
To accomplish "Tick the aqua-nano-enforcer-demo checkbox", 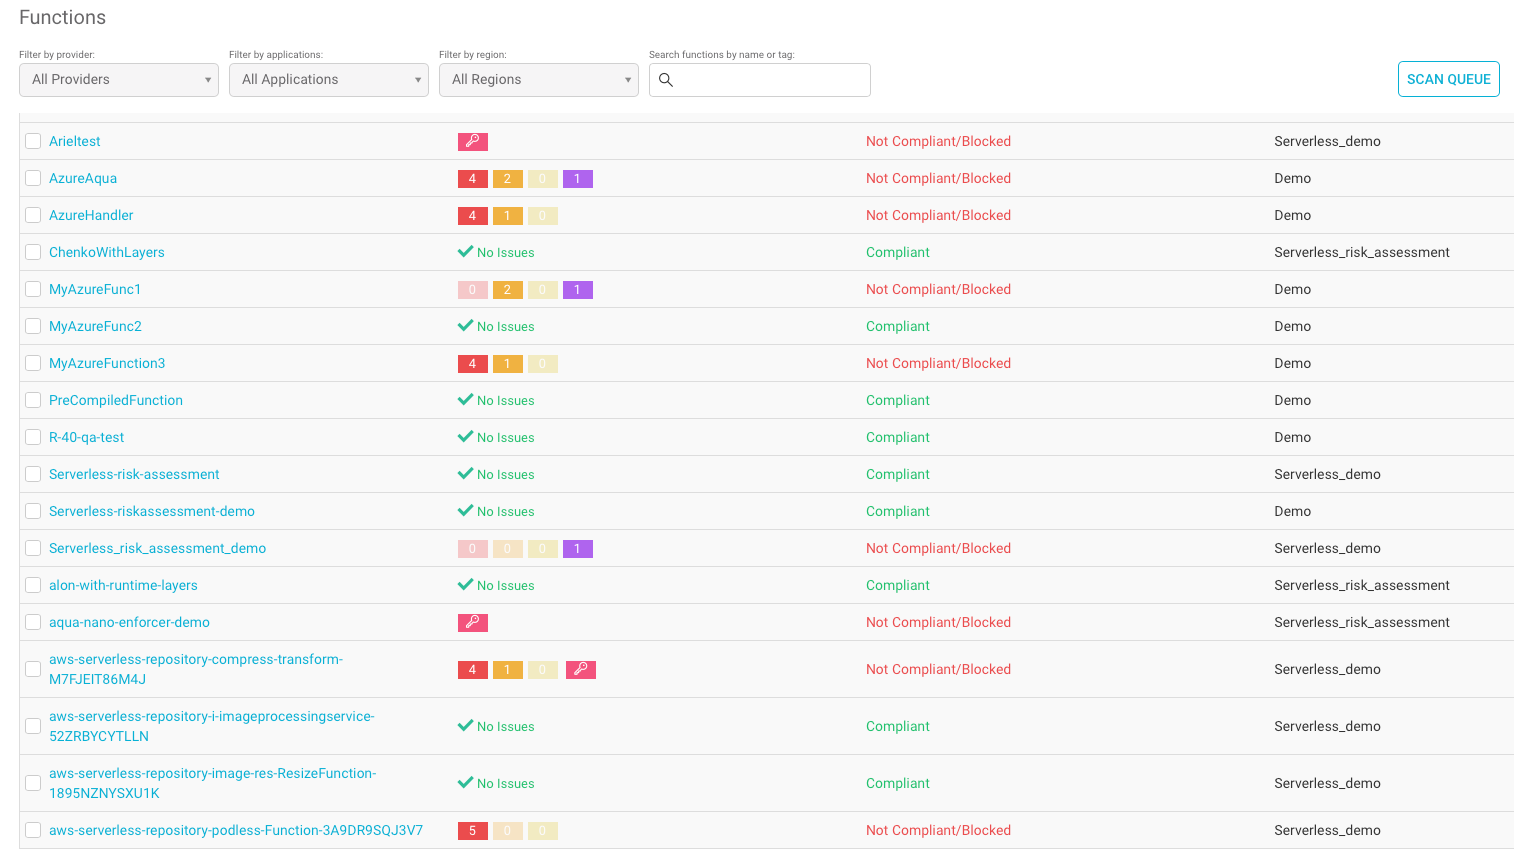I will pos(33,622).
